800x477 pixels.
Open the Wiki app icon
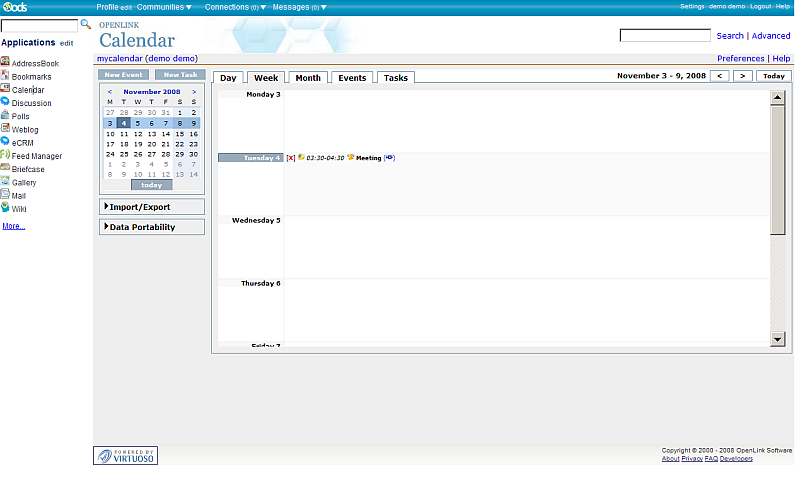click(5, 208)
